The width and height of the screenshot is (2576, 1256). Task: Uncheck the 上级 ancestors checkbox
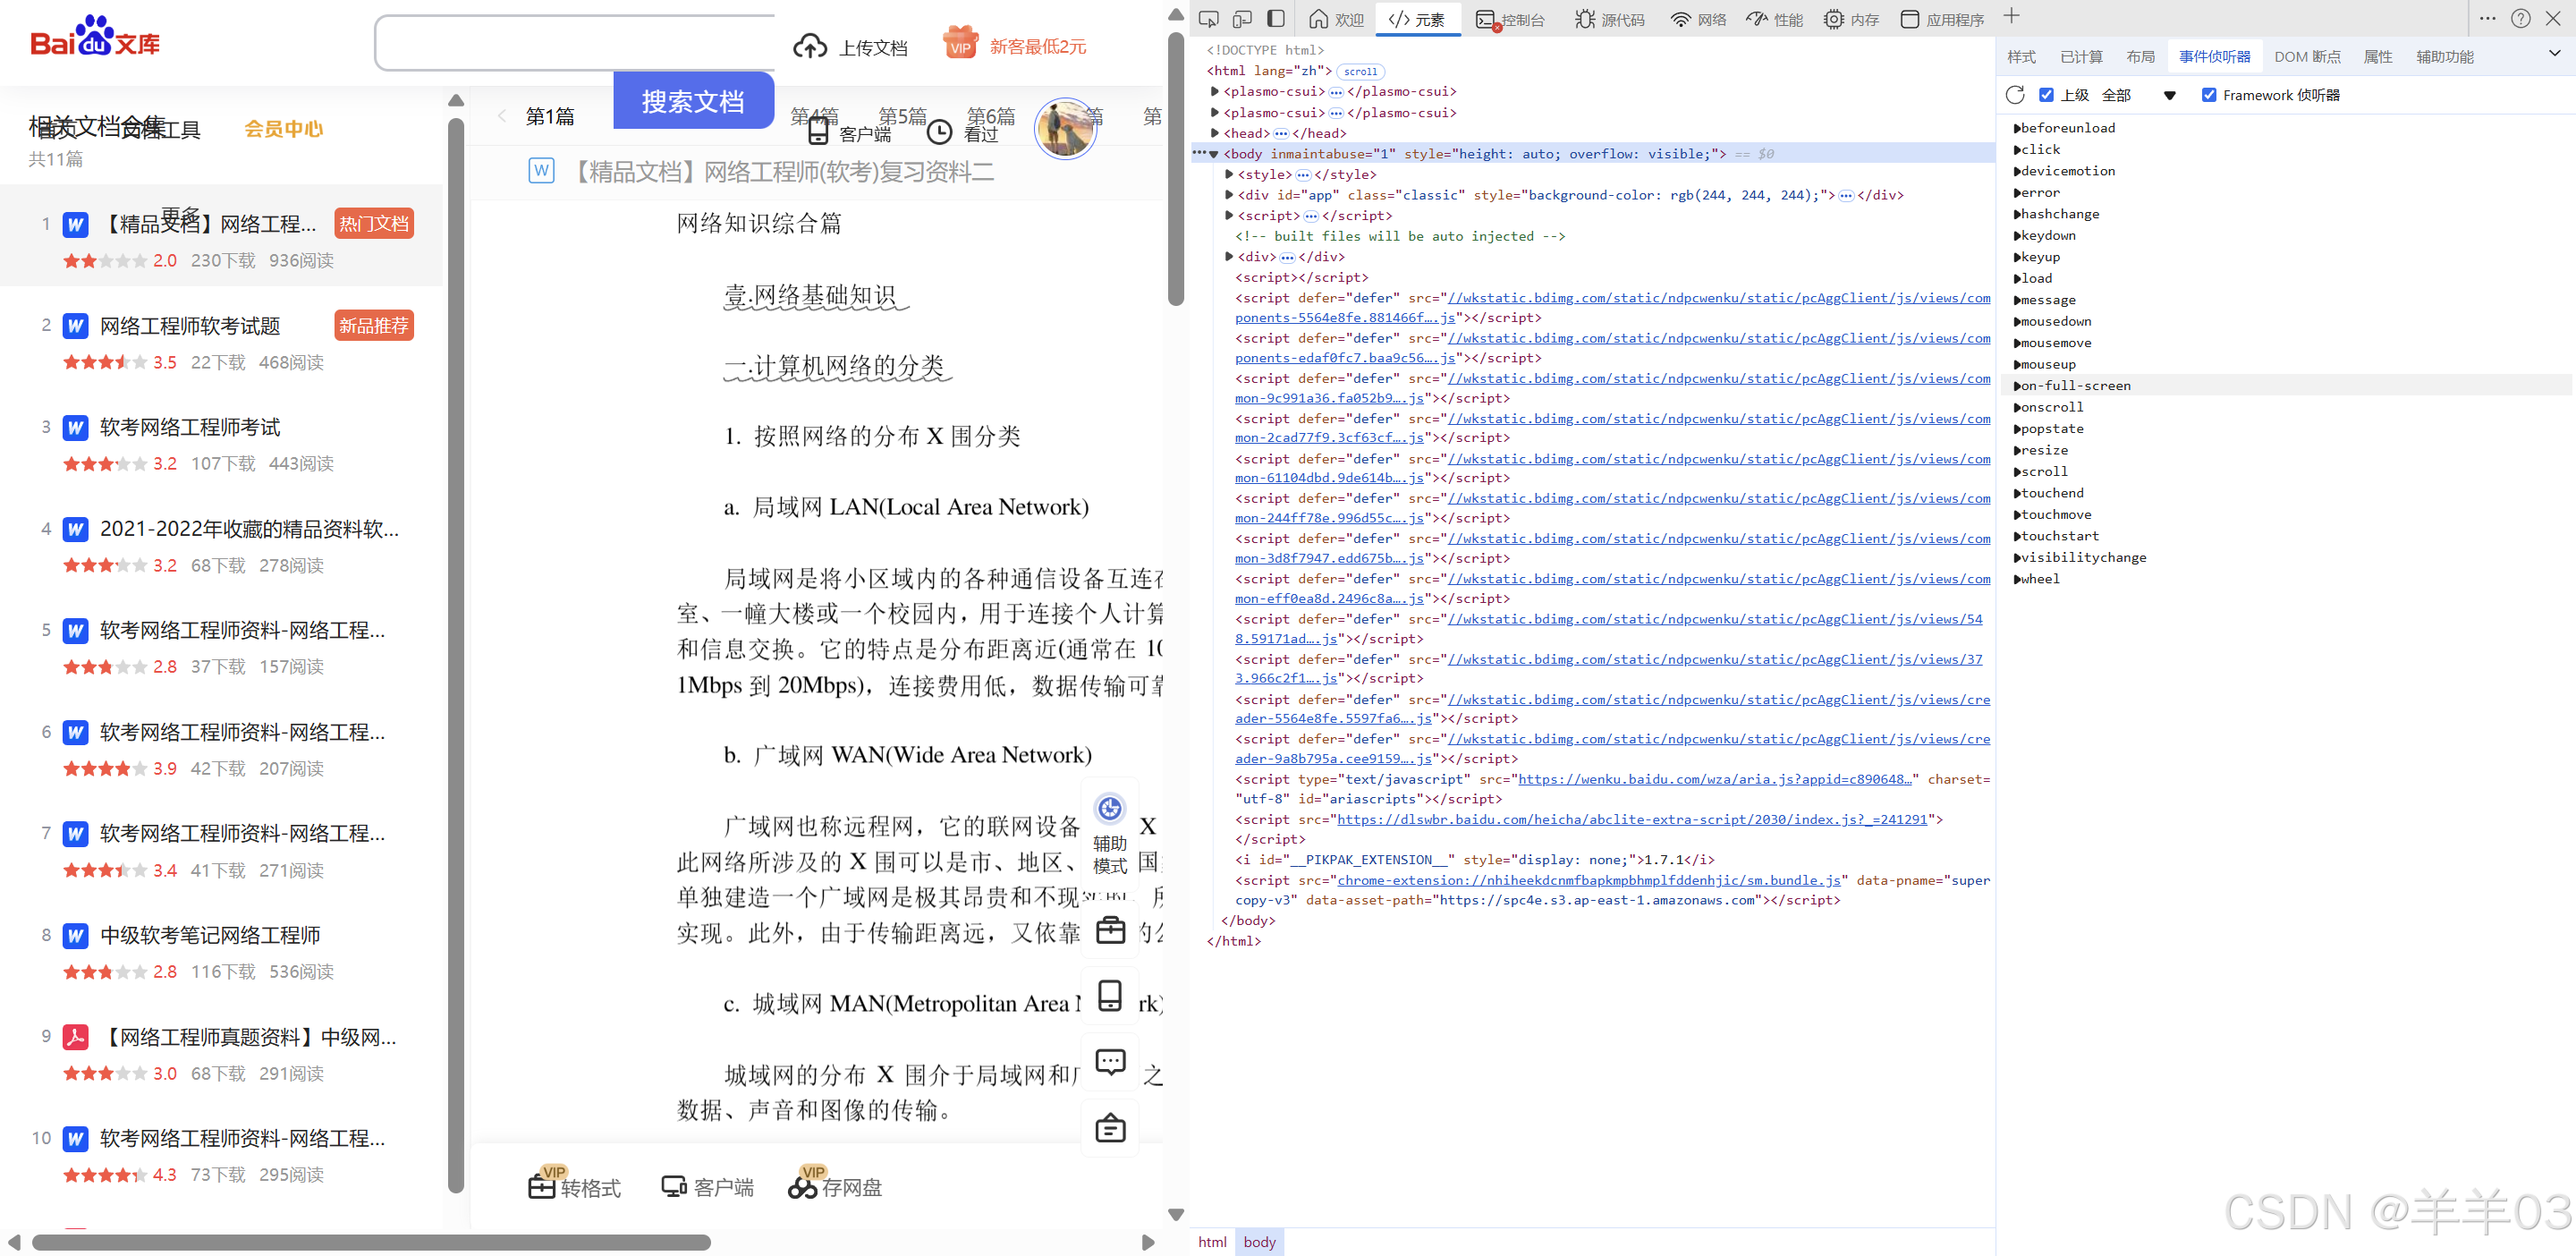pos(2046,95)
